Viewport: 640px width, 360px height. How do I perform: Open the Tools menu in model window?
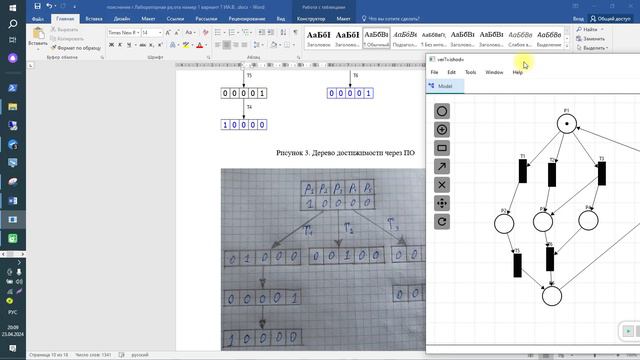click(470, 72)
